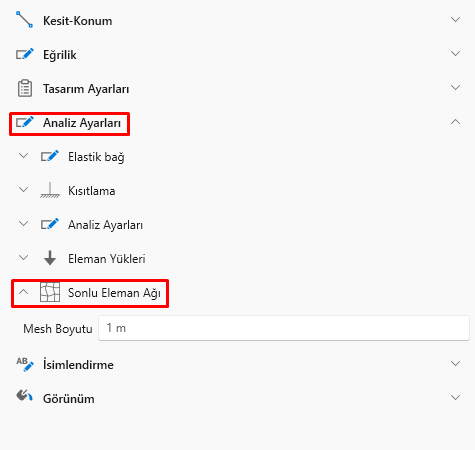Click the Tasarım Ayarları clipboard icon
The height and width of the screenshot is (450, 475).
coord(25,88)
